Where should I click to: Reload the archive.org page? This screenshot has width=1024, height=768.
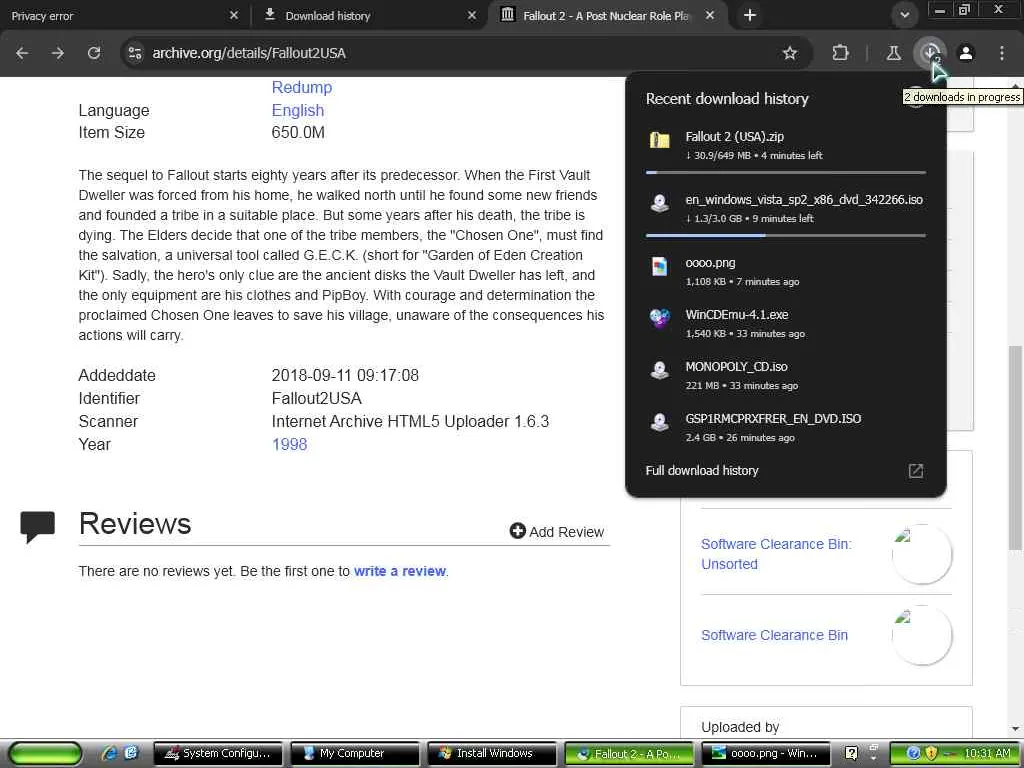pos(94,53)
